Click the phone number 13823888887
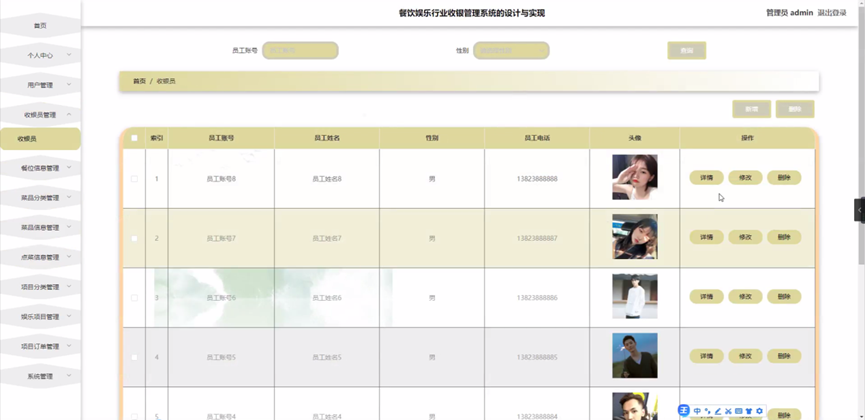Image resolution: width=865 pixels, height=420 pixels. click(x=537, y=238)
